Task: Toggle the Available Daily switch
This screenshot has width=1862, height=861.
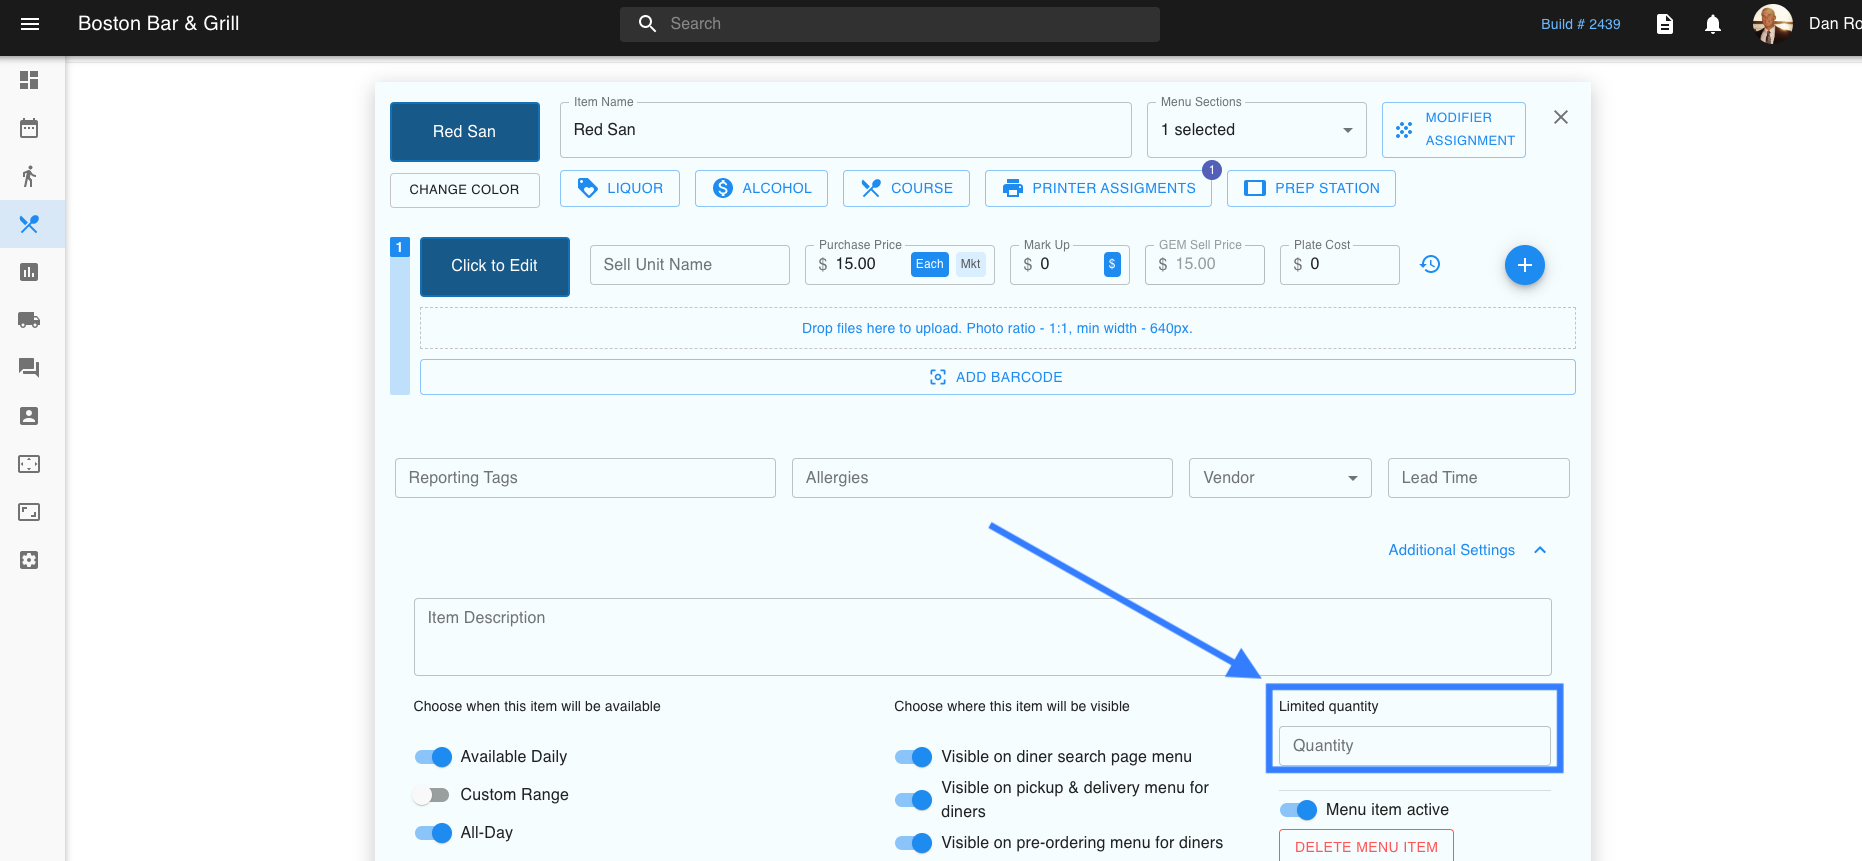Action: [433, 757]
